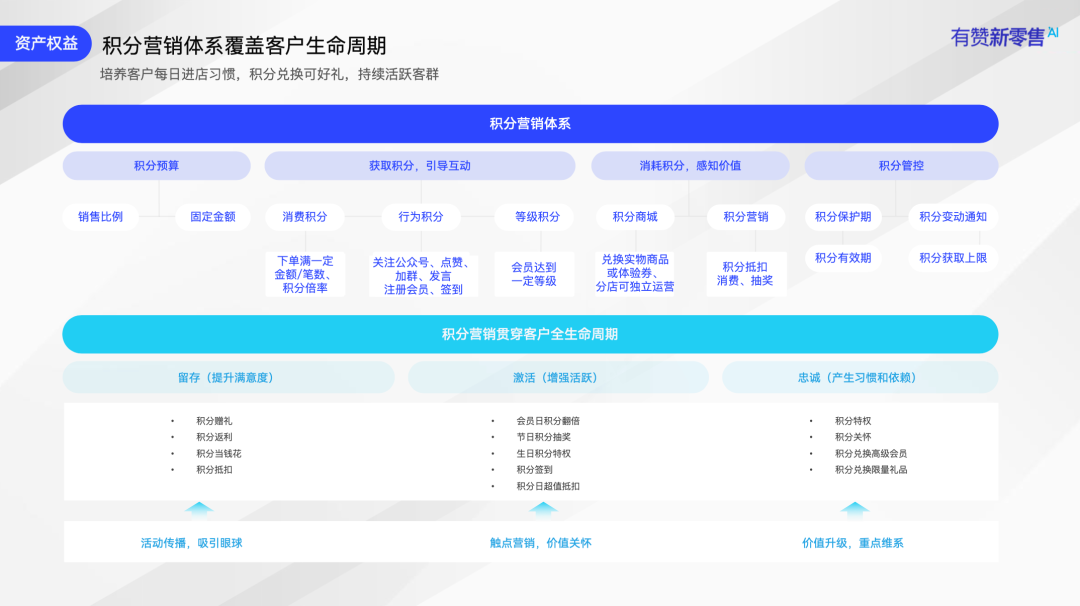This screenshot has width=1080, height=606.
Task: Click the 积分日超值抵扣 bullet item
Action: click(x=548, y=486)
